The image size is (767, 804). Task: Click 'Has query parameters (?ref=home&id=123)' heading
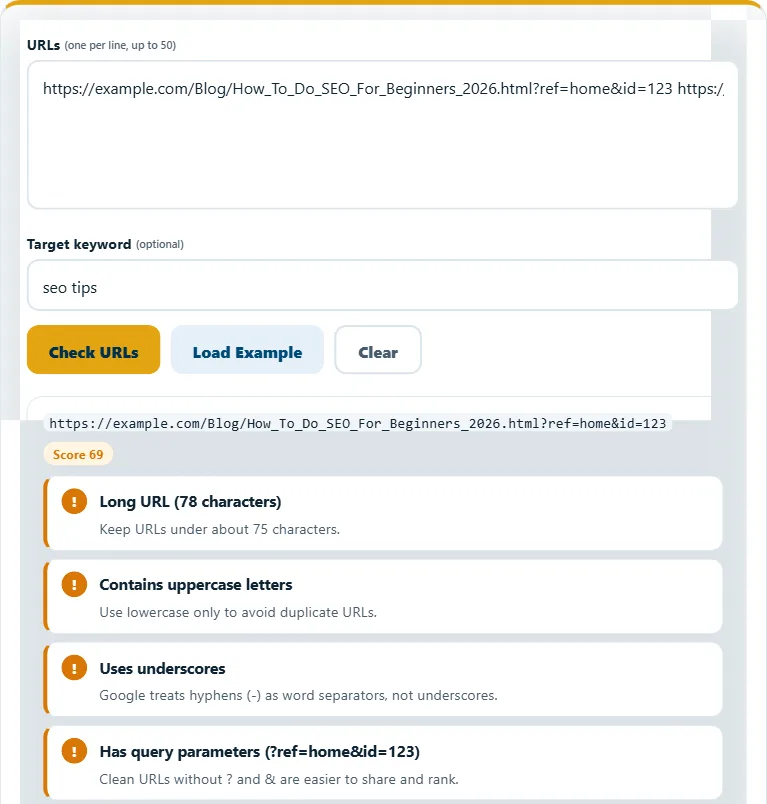tap(259, 752)
